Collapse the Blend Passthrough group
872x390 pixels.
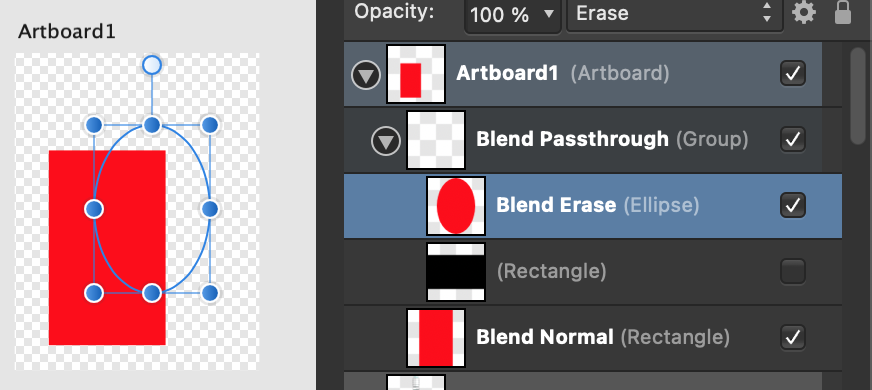386,141
